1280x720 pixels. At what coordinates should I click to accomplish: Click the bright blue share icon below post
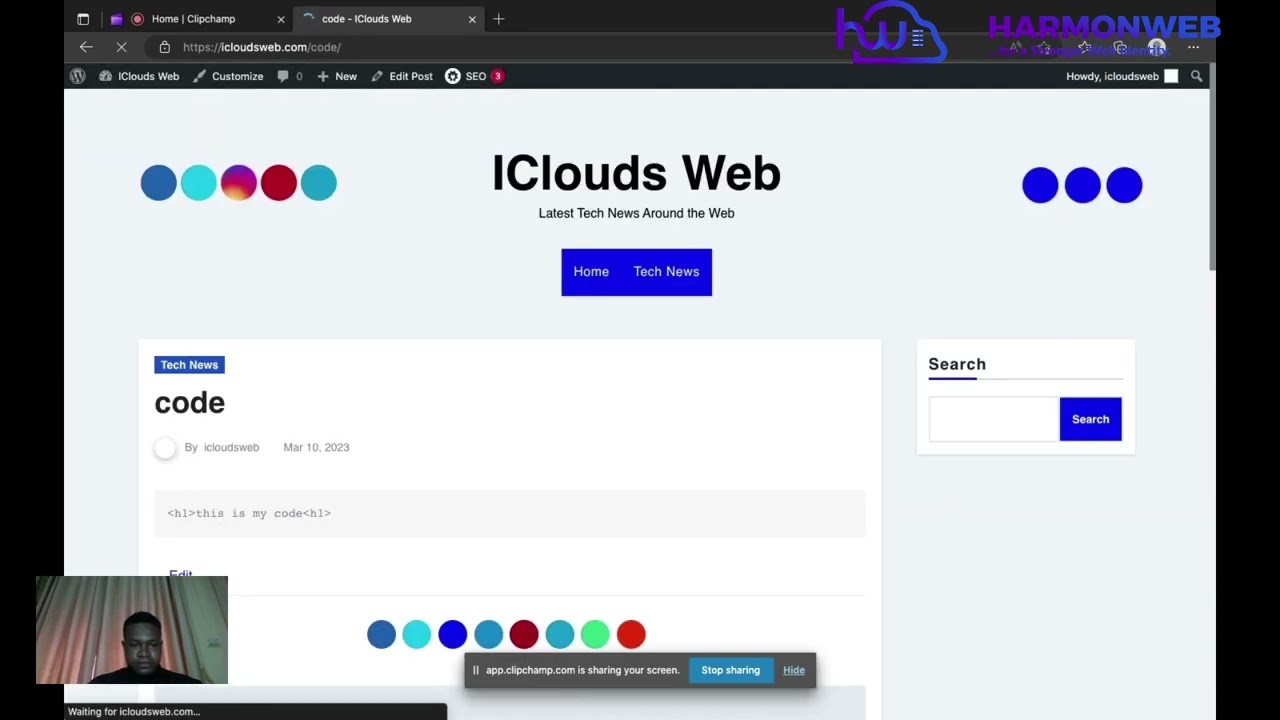pos(452,634)
